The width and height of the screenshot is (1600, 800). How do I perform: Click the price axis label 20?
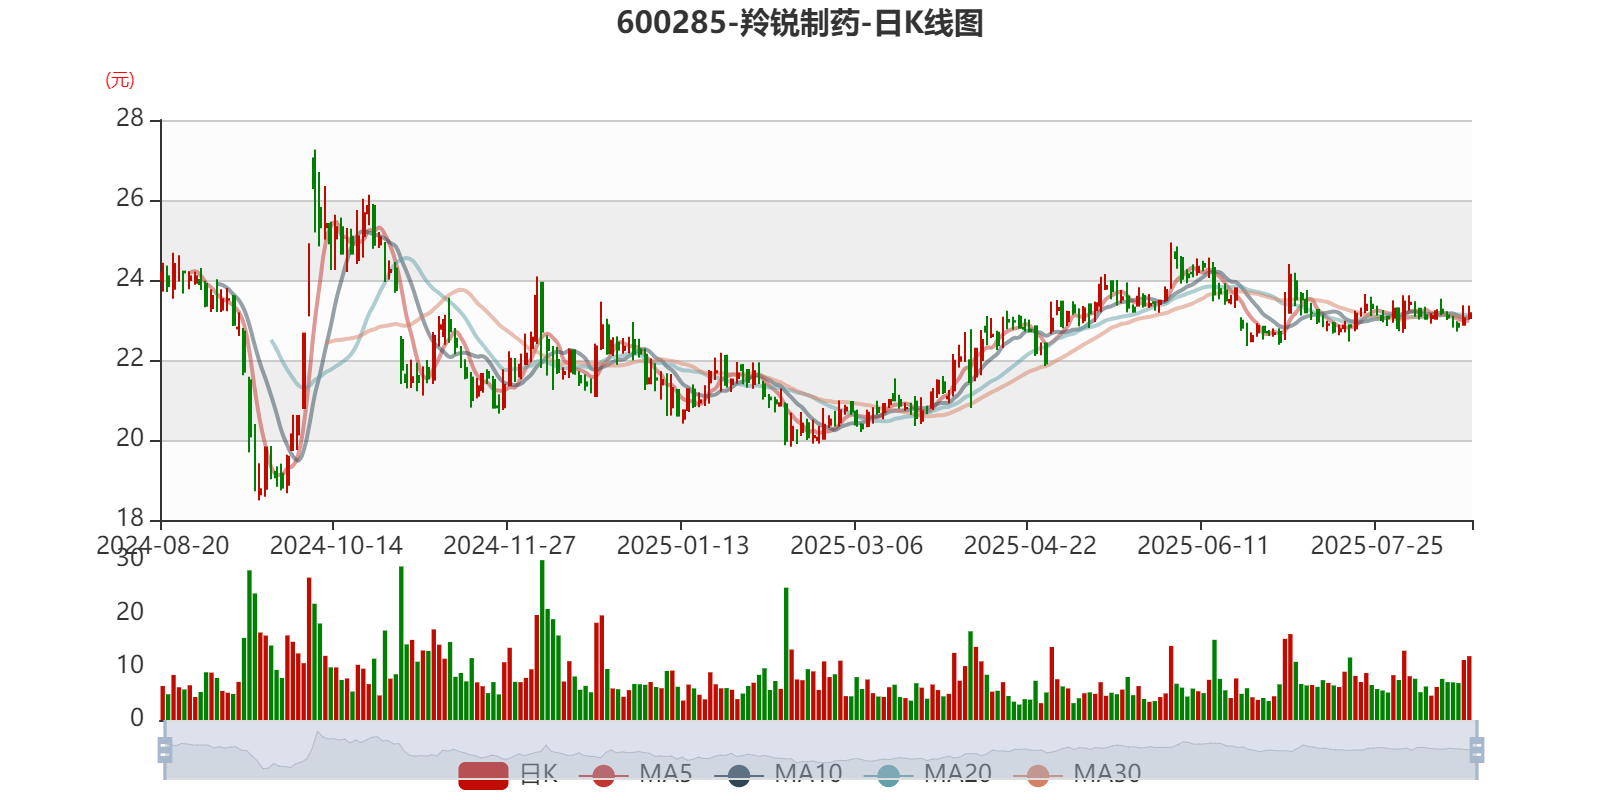tap(130, 439)
